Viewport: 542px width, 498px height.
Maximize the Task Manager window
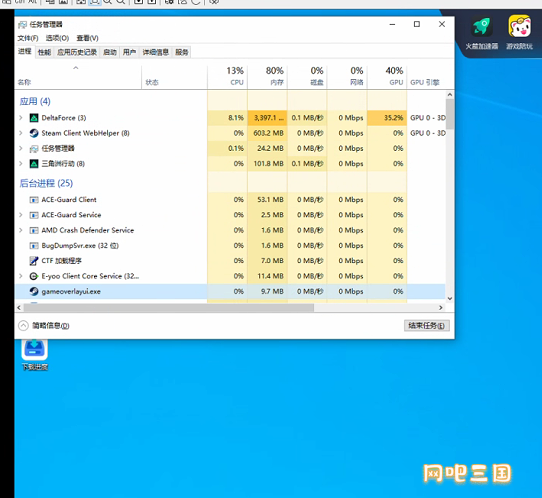417,24
